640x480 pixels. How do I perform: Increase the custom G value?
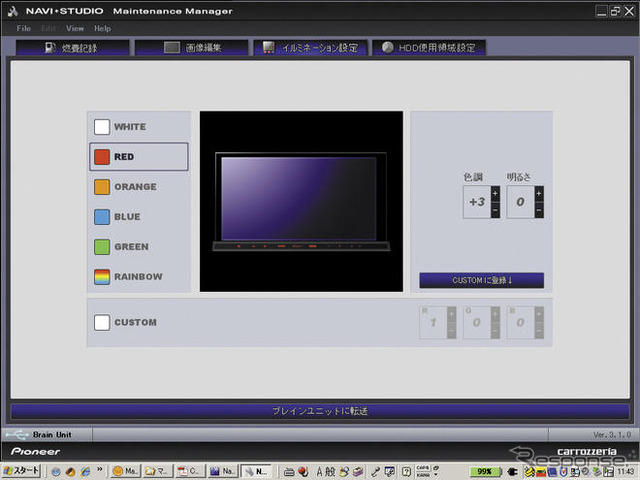(495, 314)
